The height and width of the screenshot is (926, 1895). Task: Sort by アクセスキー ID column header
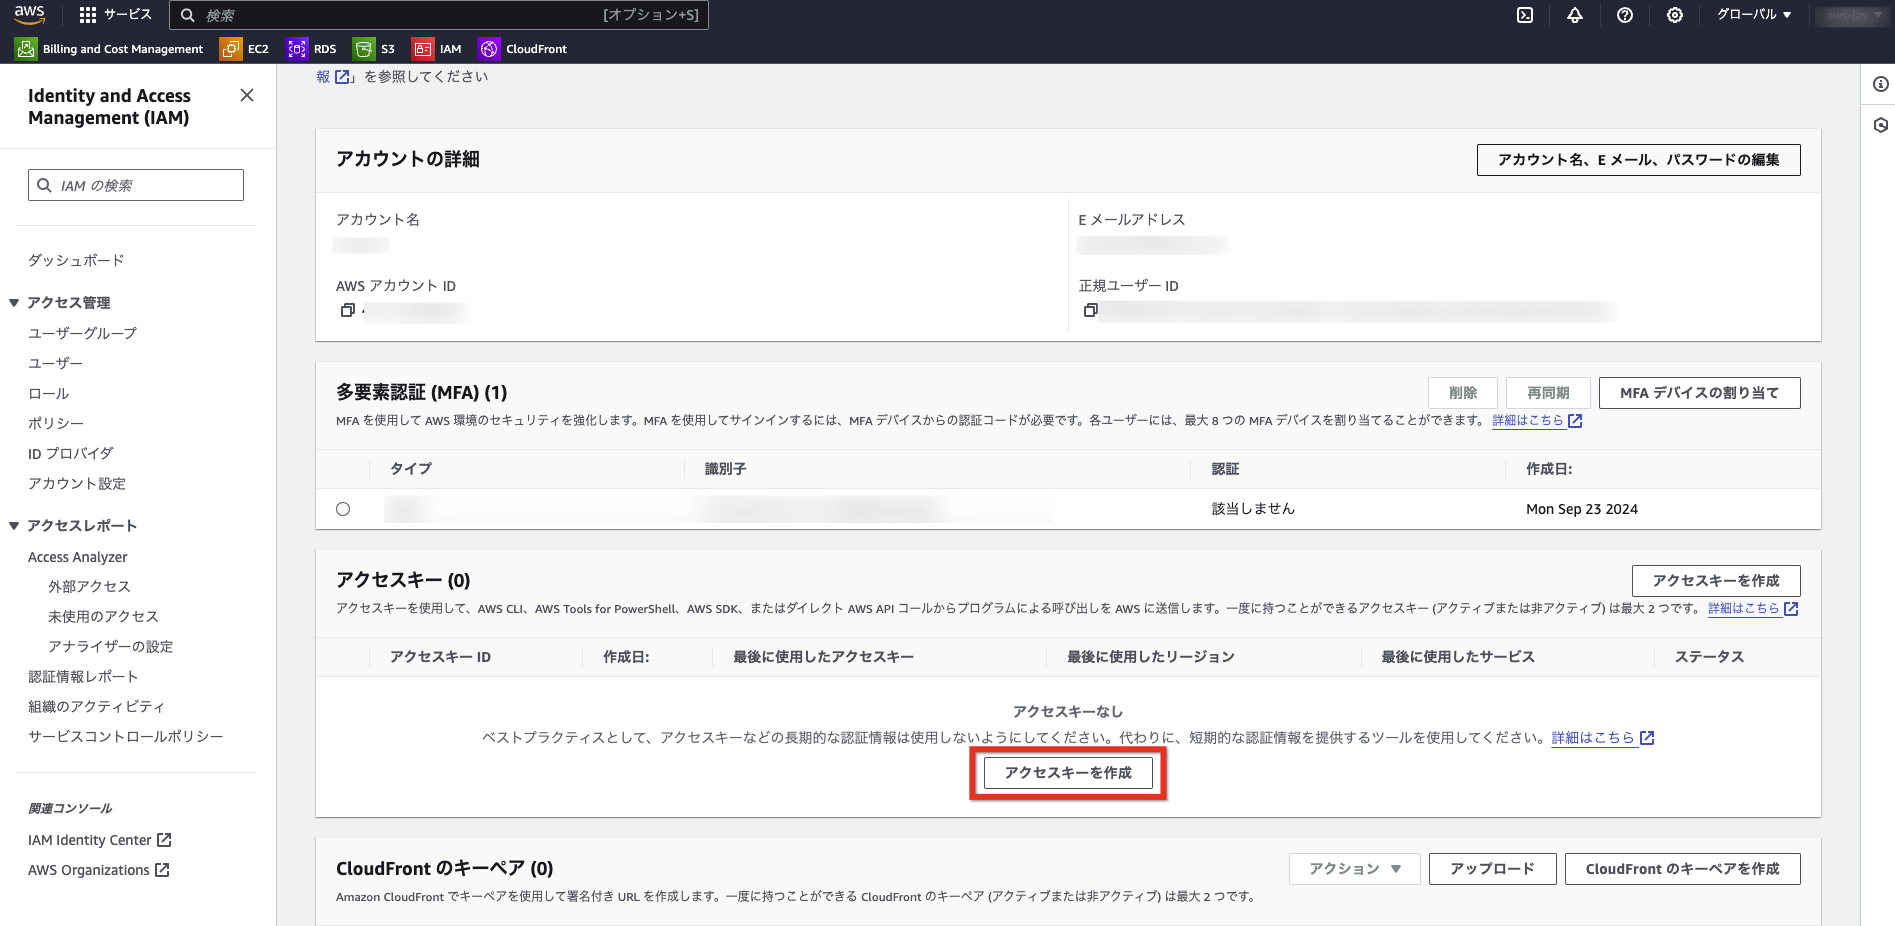tap(440, 657)
